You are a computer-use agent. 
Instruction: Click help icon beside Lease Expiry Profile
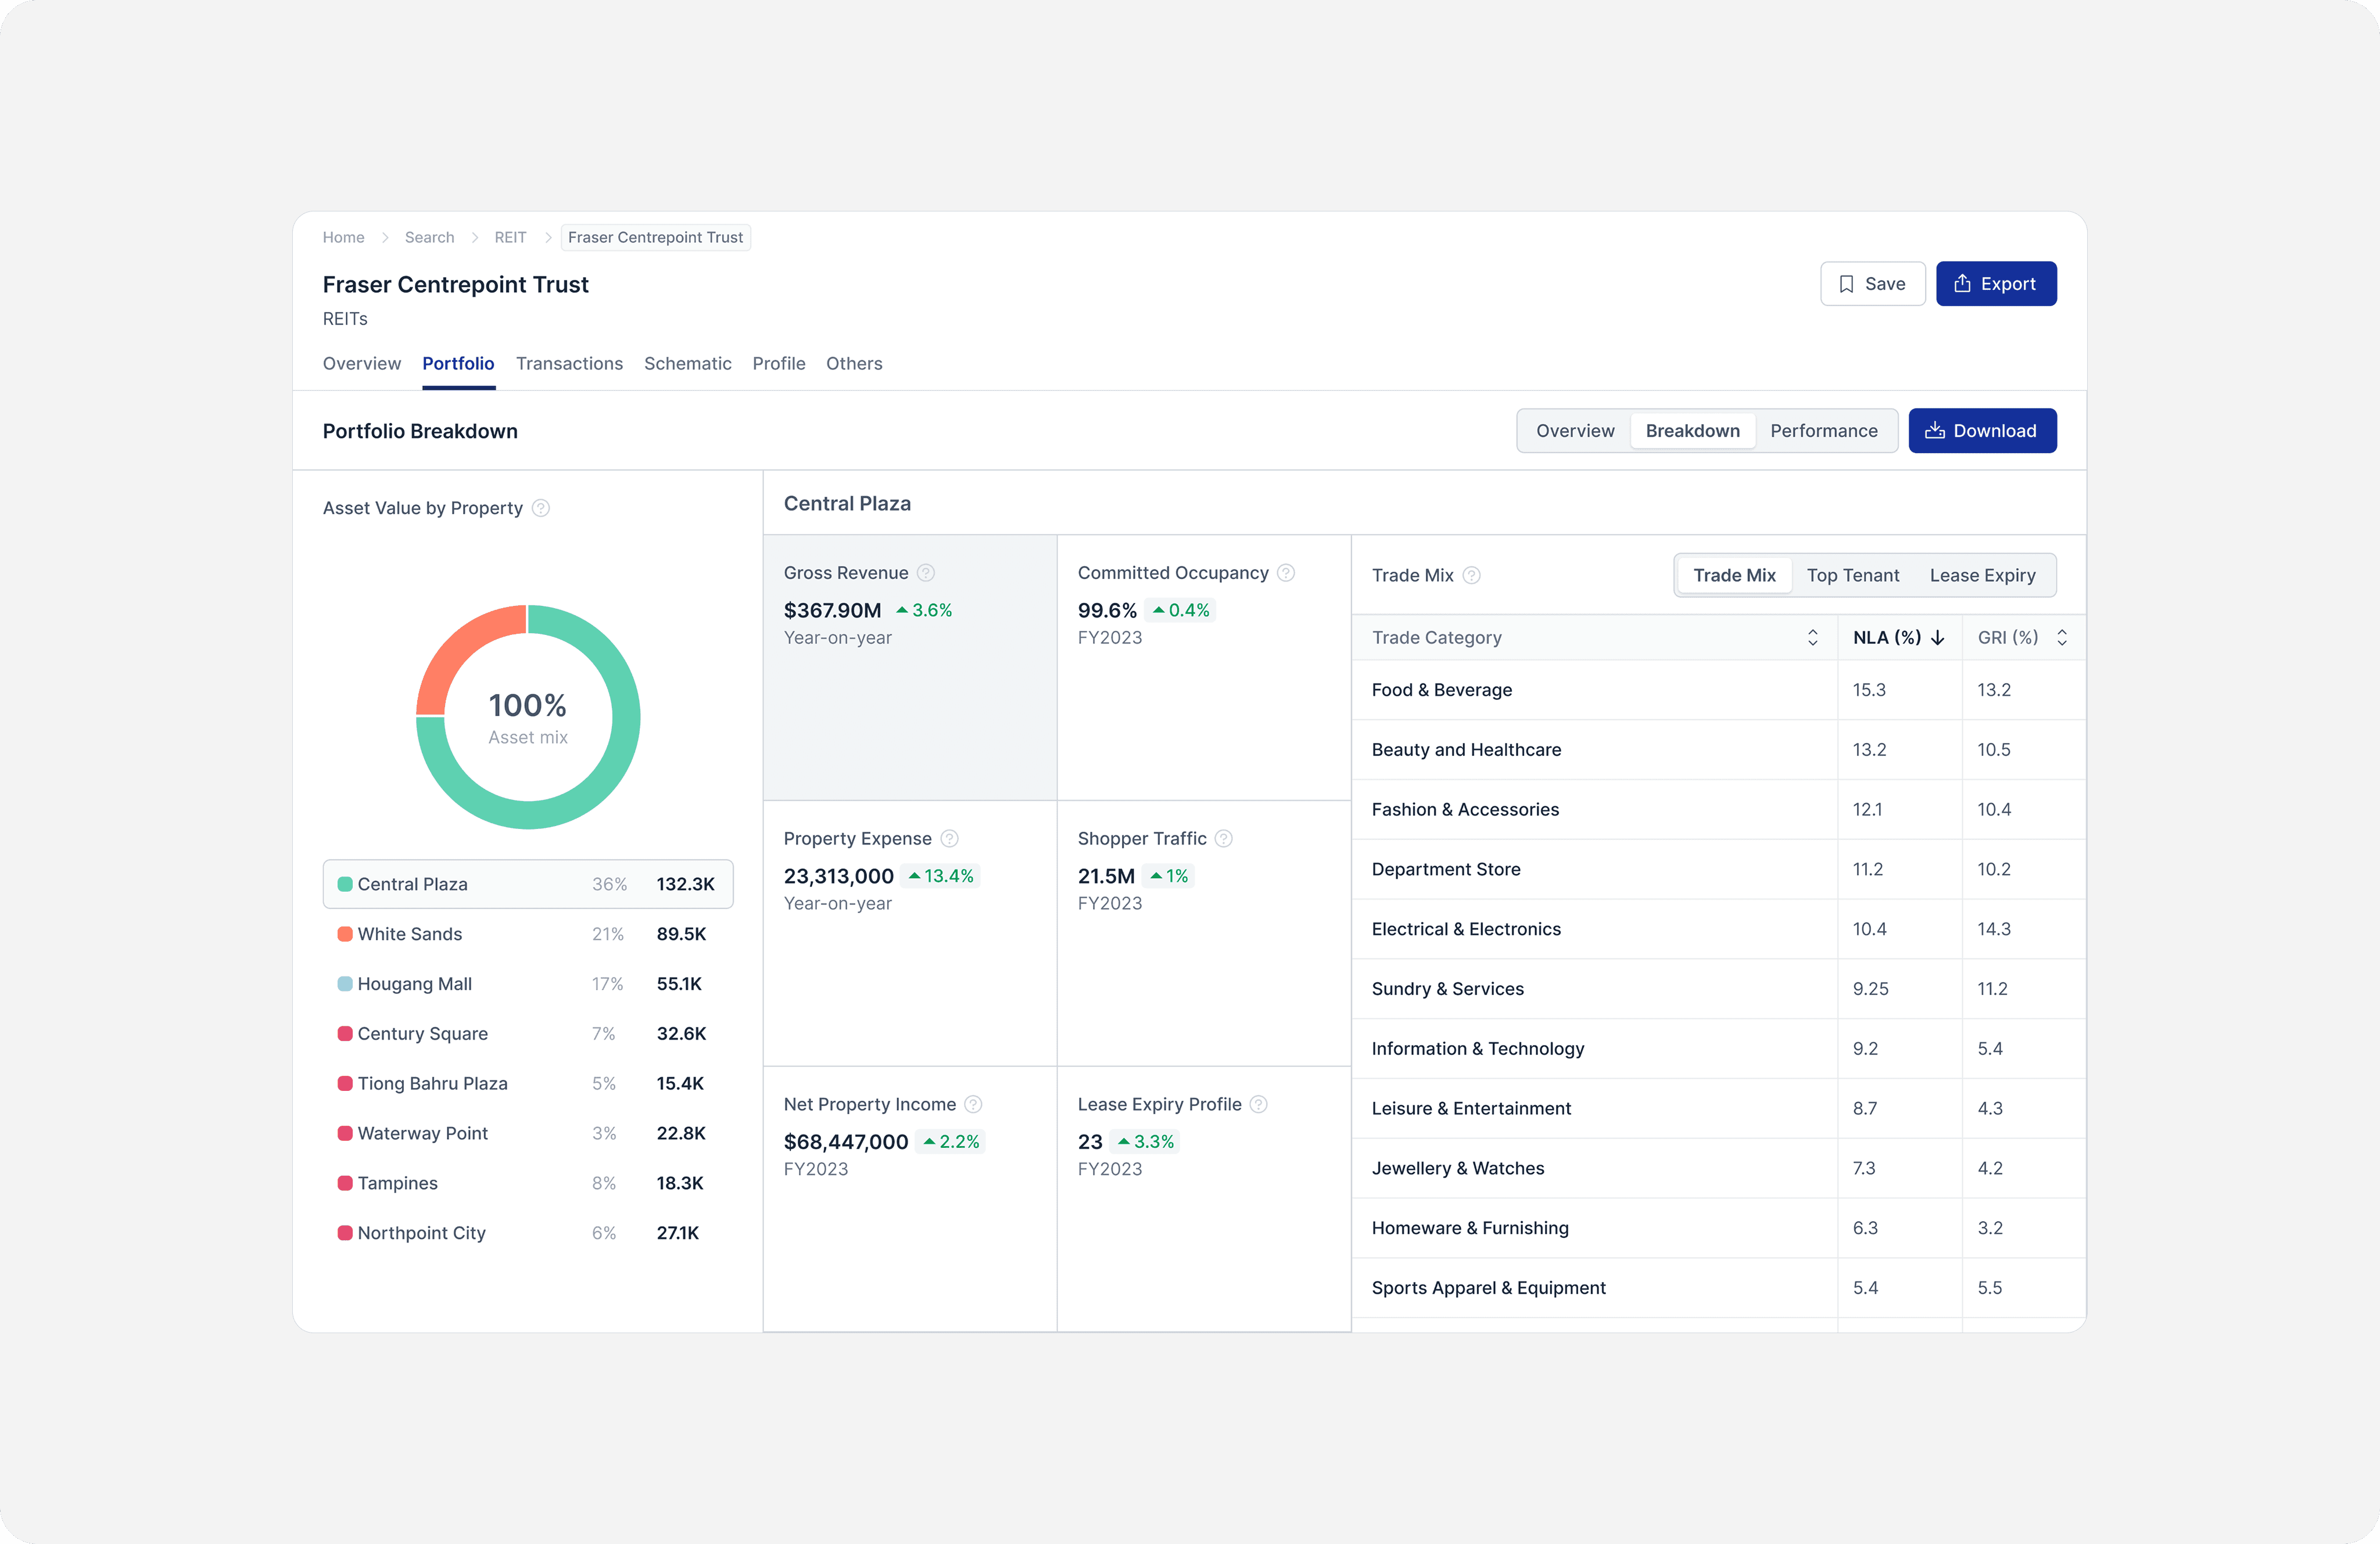point(1259,1105)
